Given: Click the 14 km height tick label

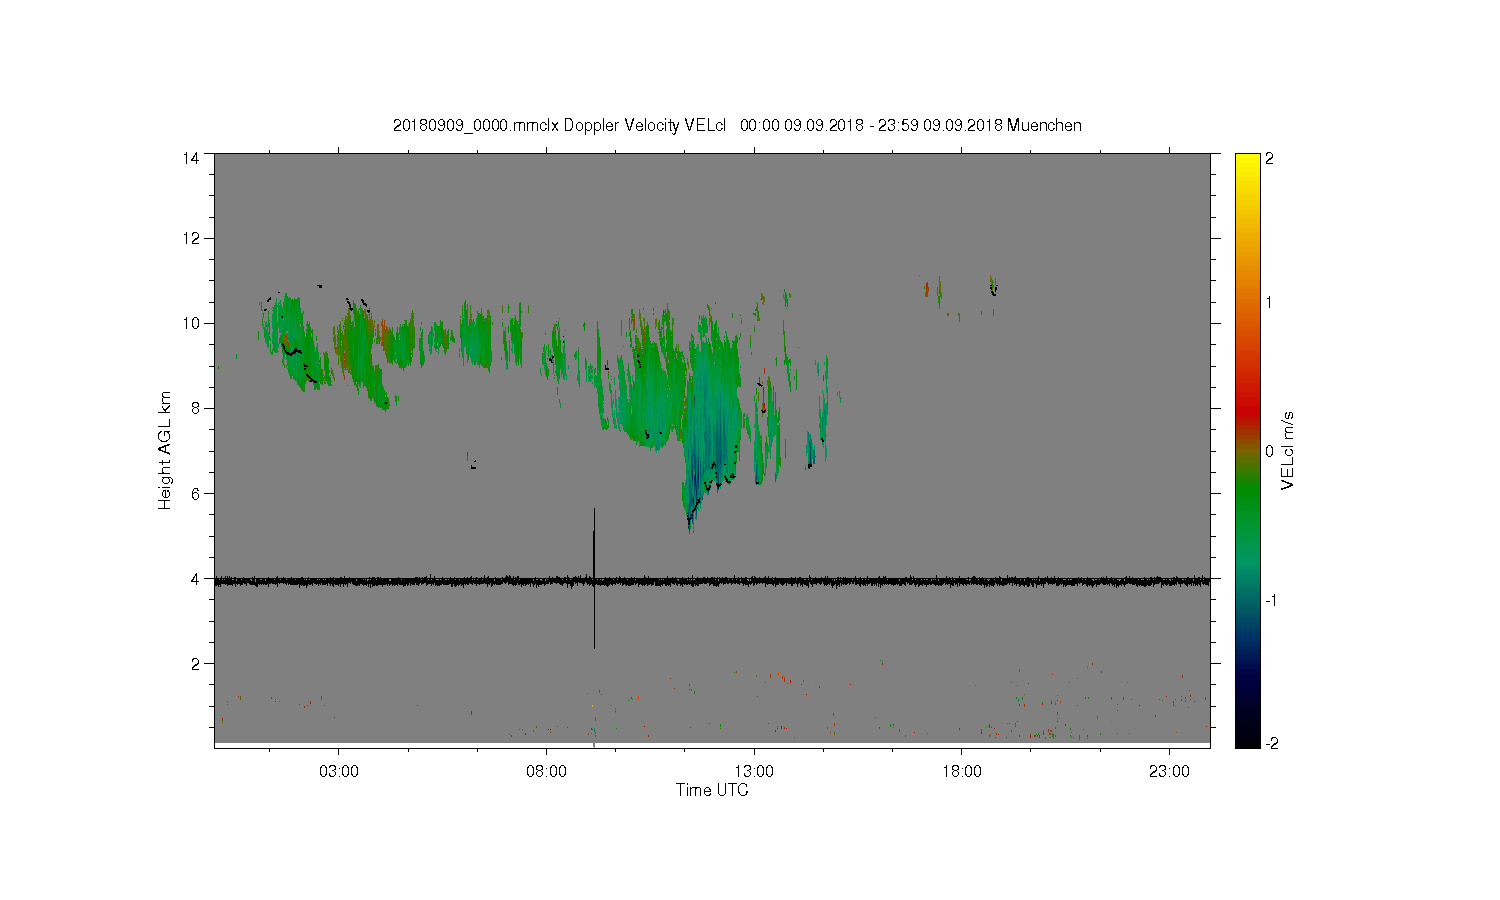Looking at the screenshot, I should [190, 158].
